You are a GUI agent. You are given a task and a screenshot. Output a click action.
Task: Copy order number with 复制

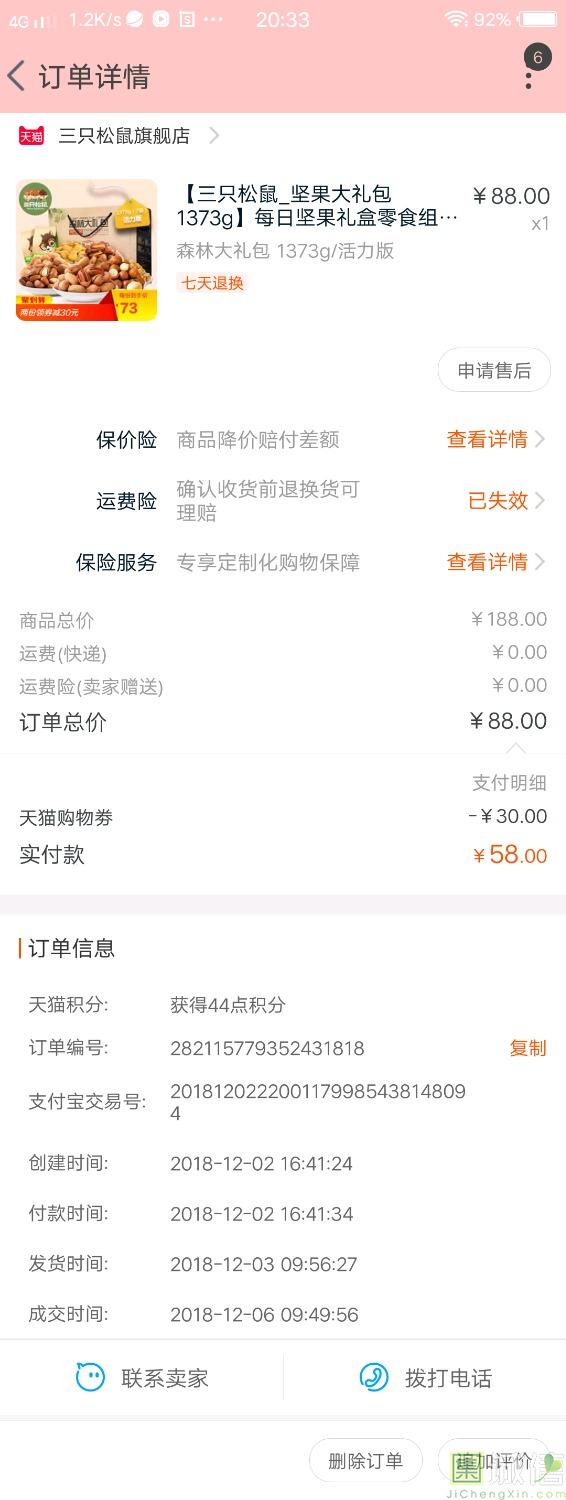click(x=528, y=1048)
